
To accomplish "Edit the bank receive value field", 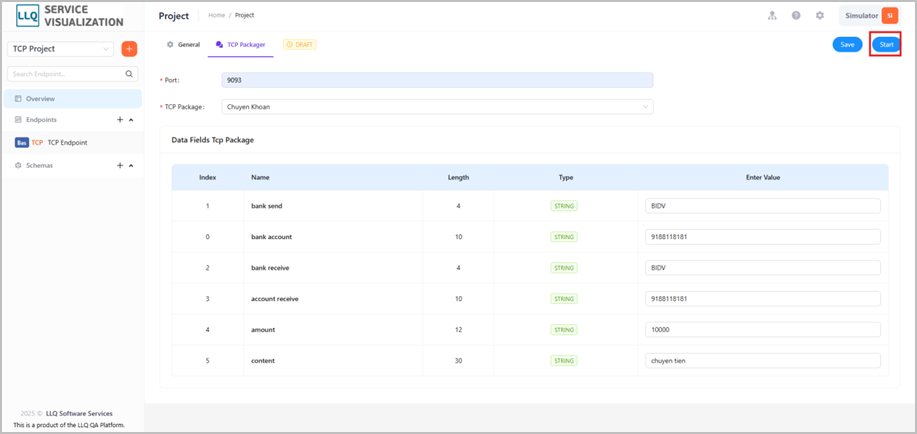I will click(763, 268).
